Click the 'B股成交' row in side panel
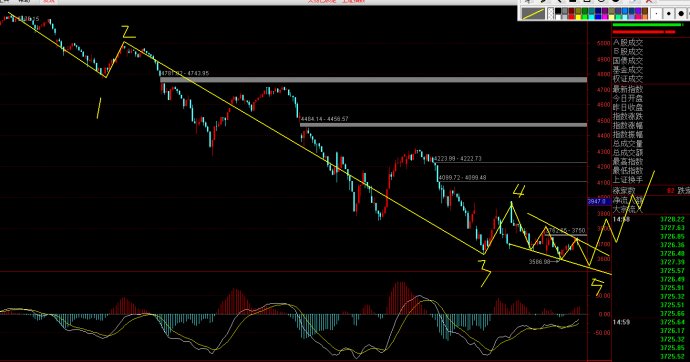The width and height of the screenshot is (690, 362). pyautogui.click(x=628, y=51)
